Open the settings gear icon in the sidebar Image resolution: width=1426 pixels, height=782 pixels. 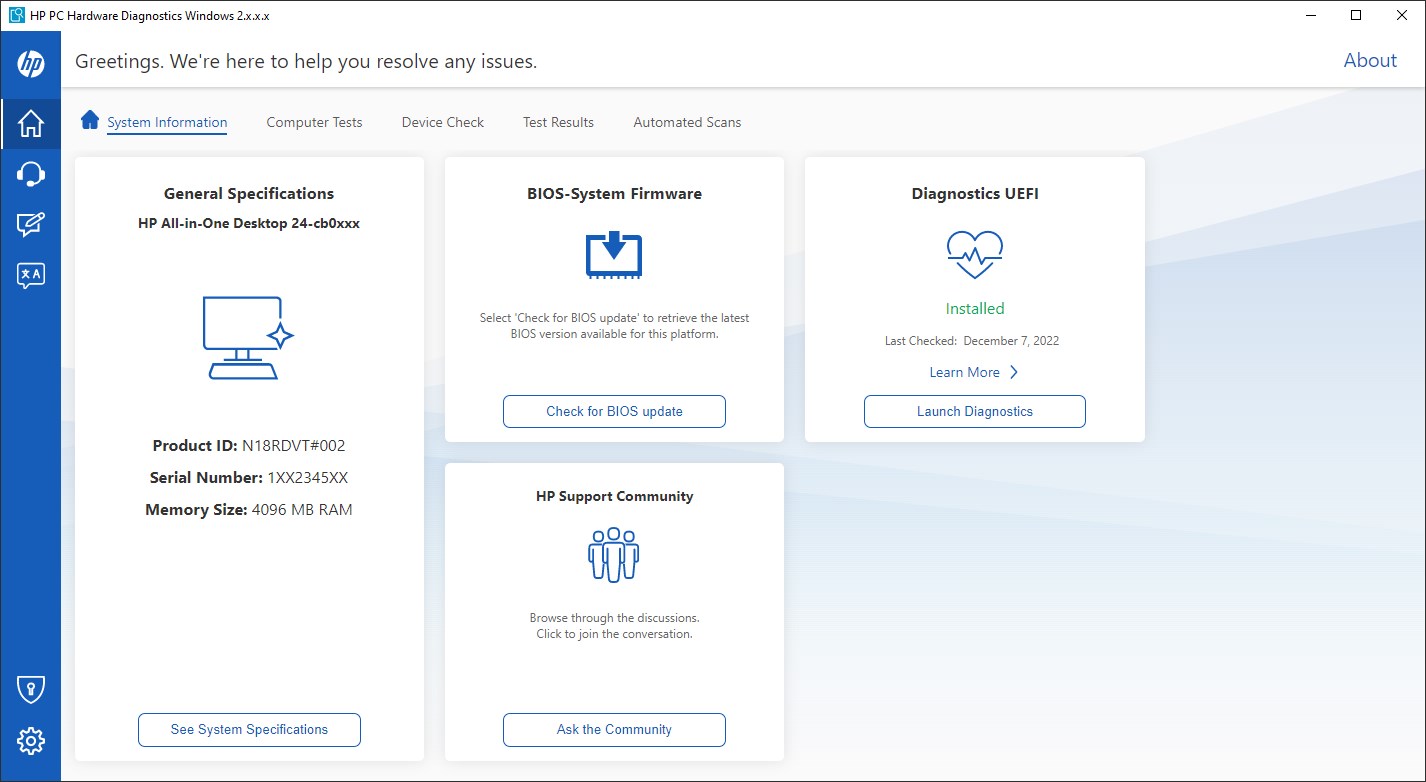point(30,740)
